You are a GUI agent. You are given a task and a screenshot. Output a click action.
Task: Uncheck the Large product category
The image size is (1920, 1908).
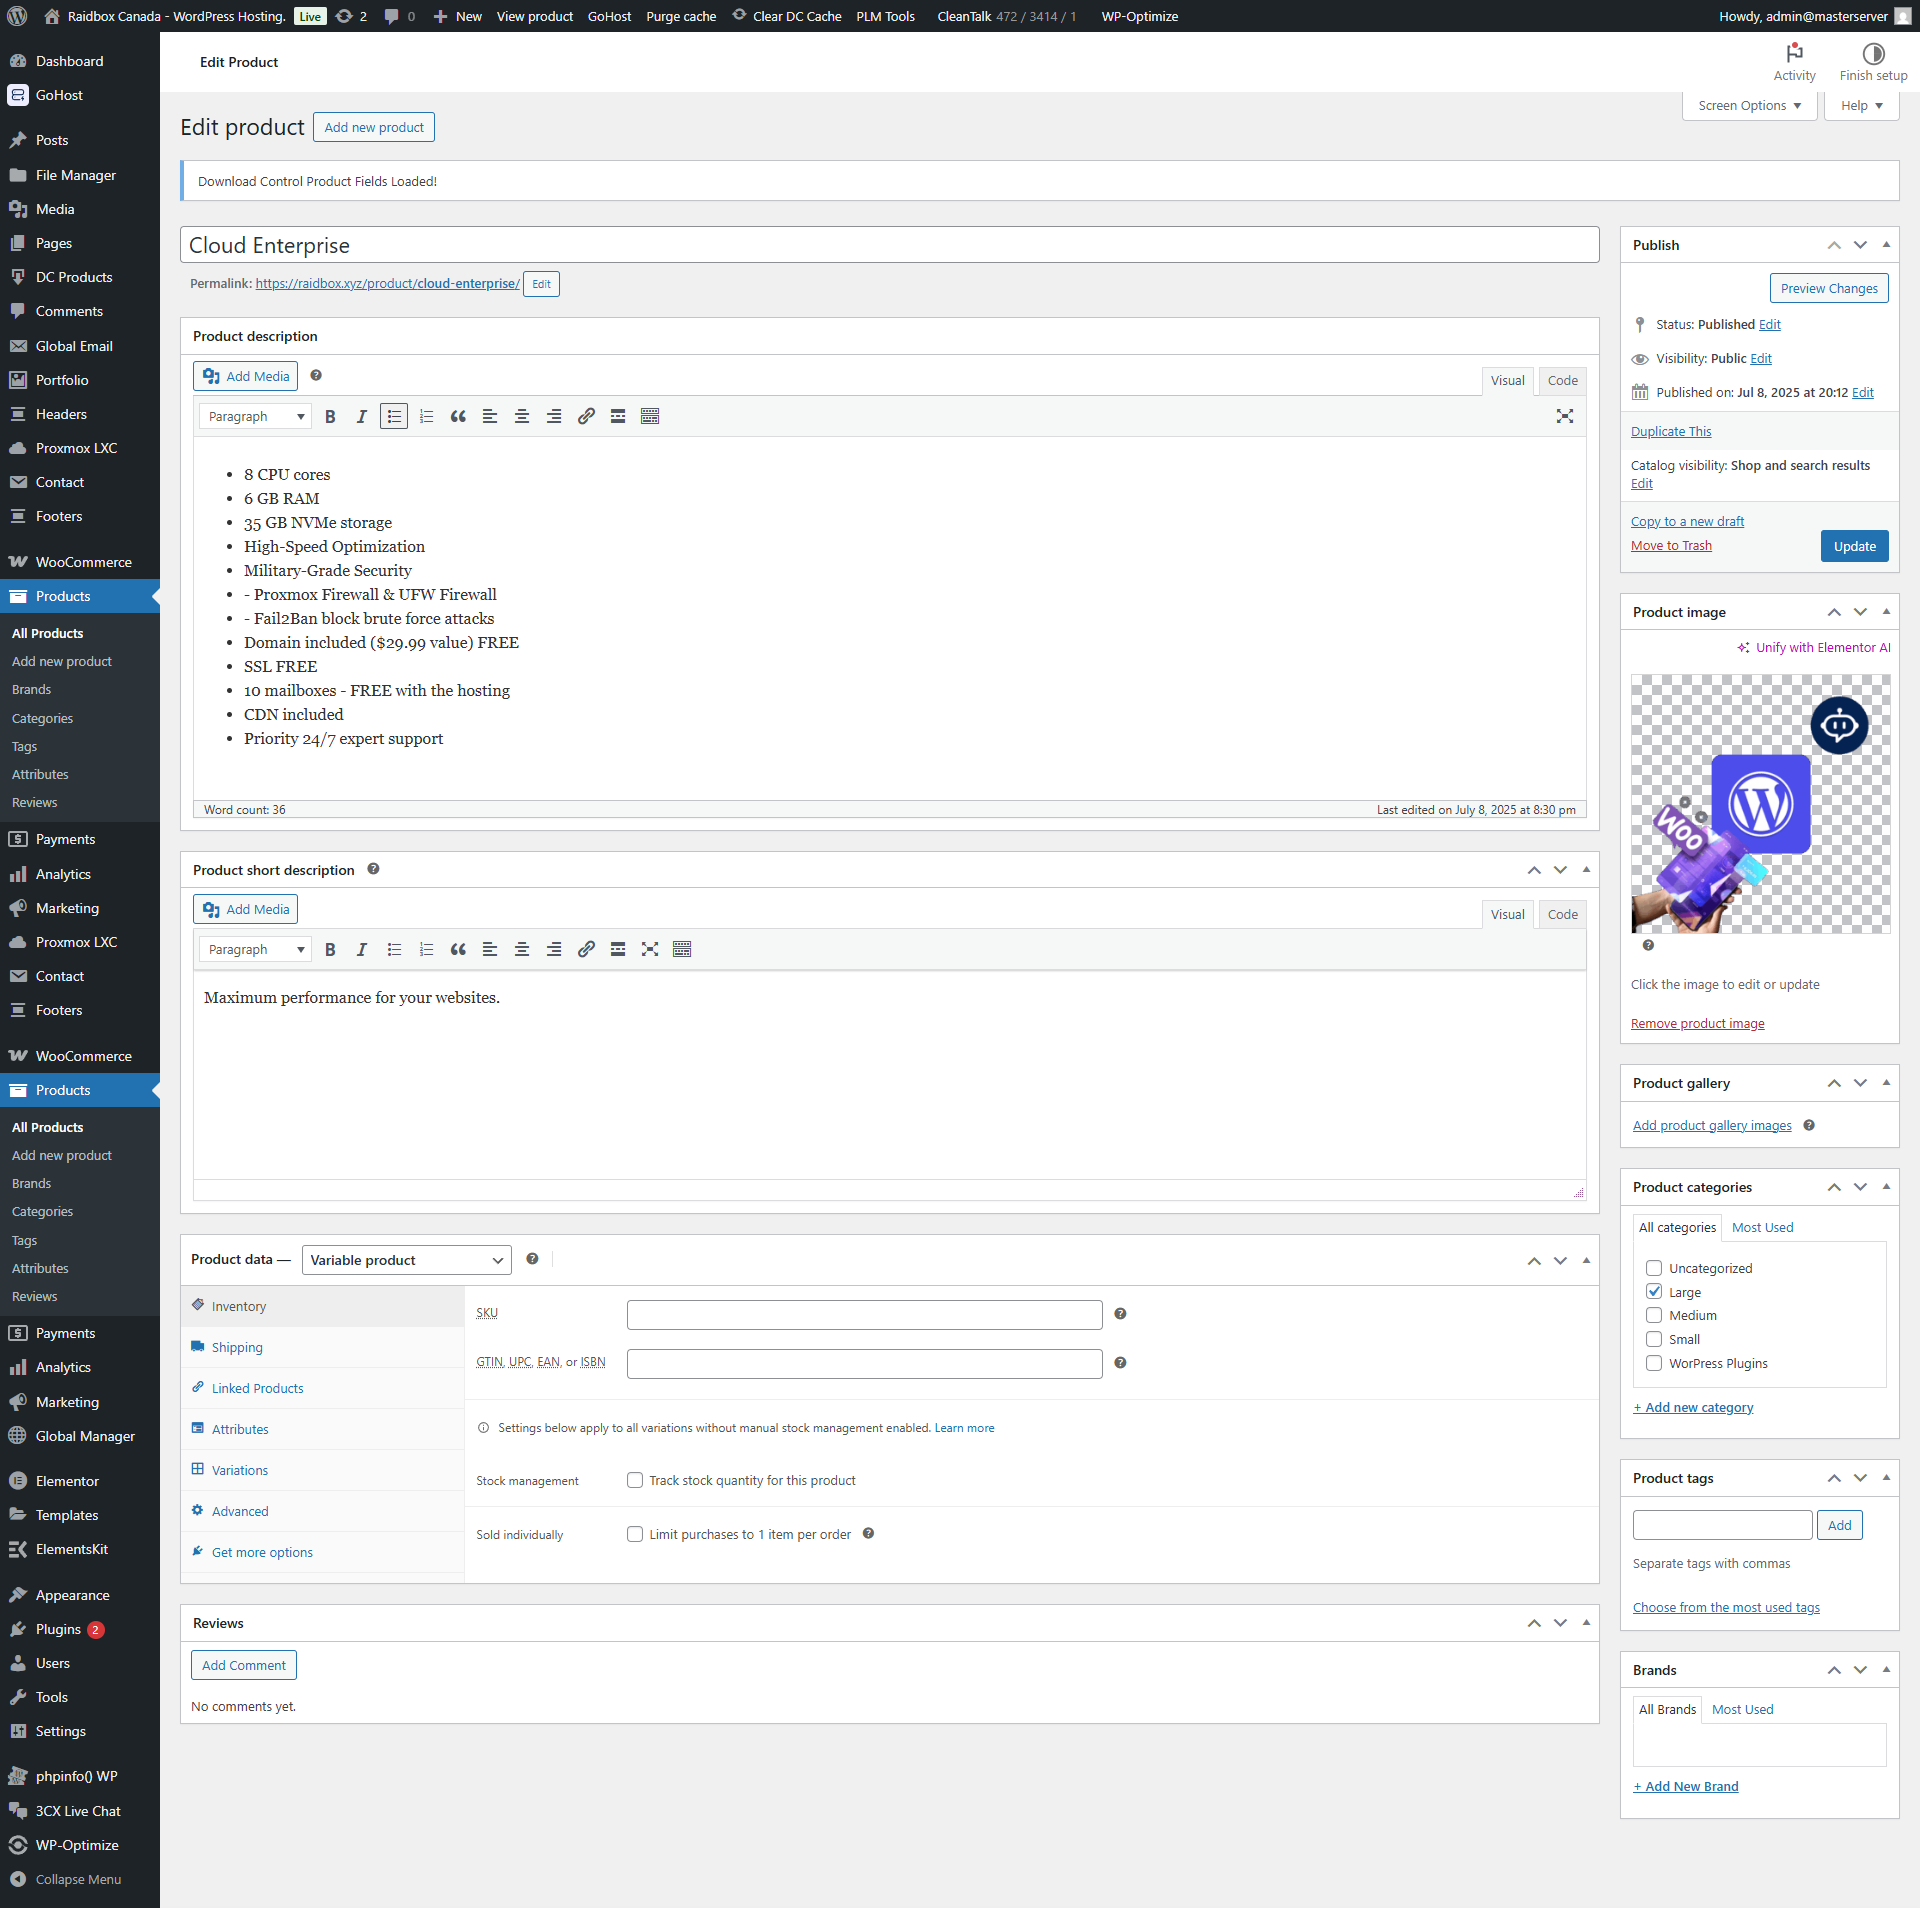tap(1654, 1291)
